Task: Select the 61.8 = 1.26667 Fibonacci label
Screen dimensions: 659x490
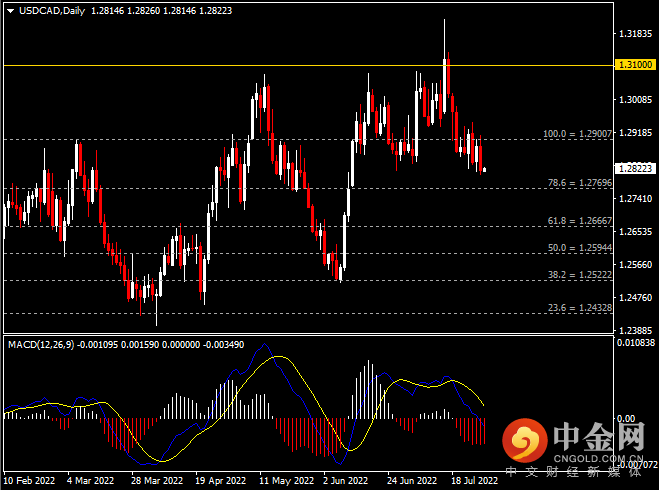Action: pyautogui.click(x=580, y=221)
